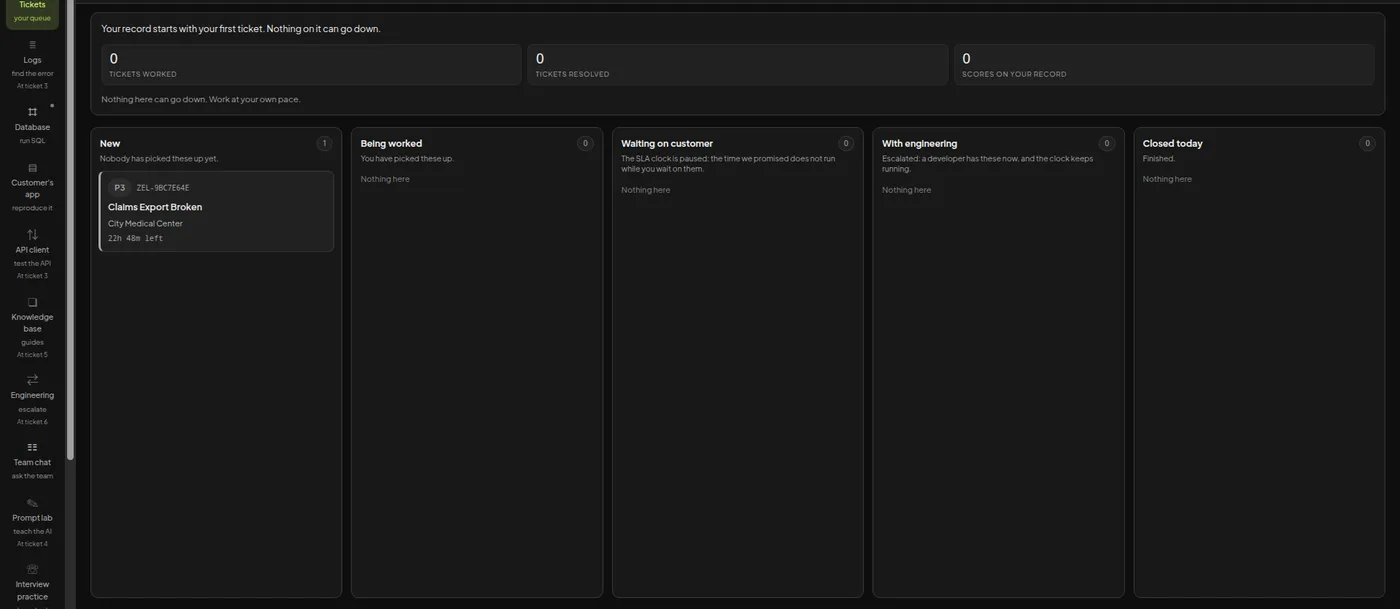
Task: Select ticket ID ZEL-9BC7E64E
Action: coord(163,188)
